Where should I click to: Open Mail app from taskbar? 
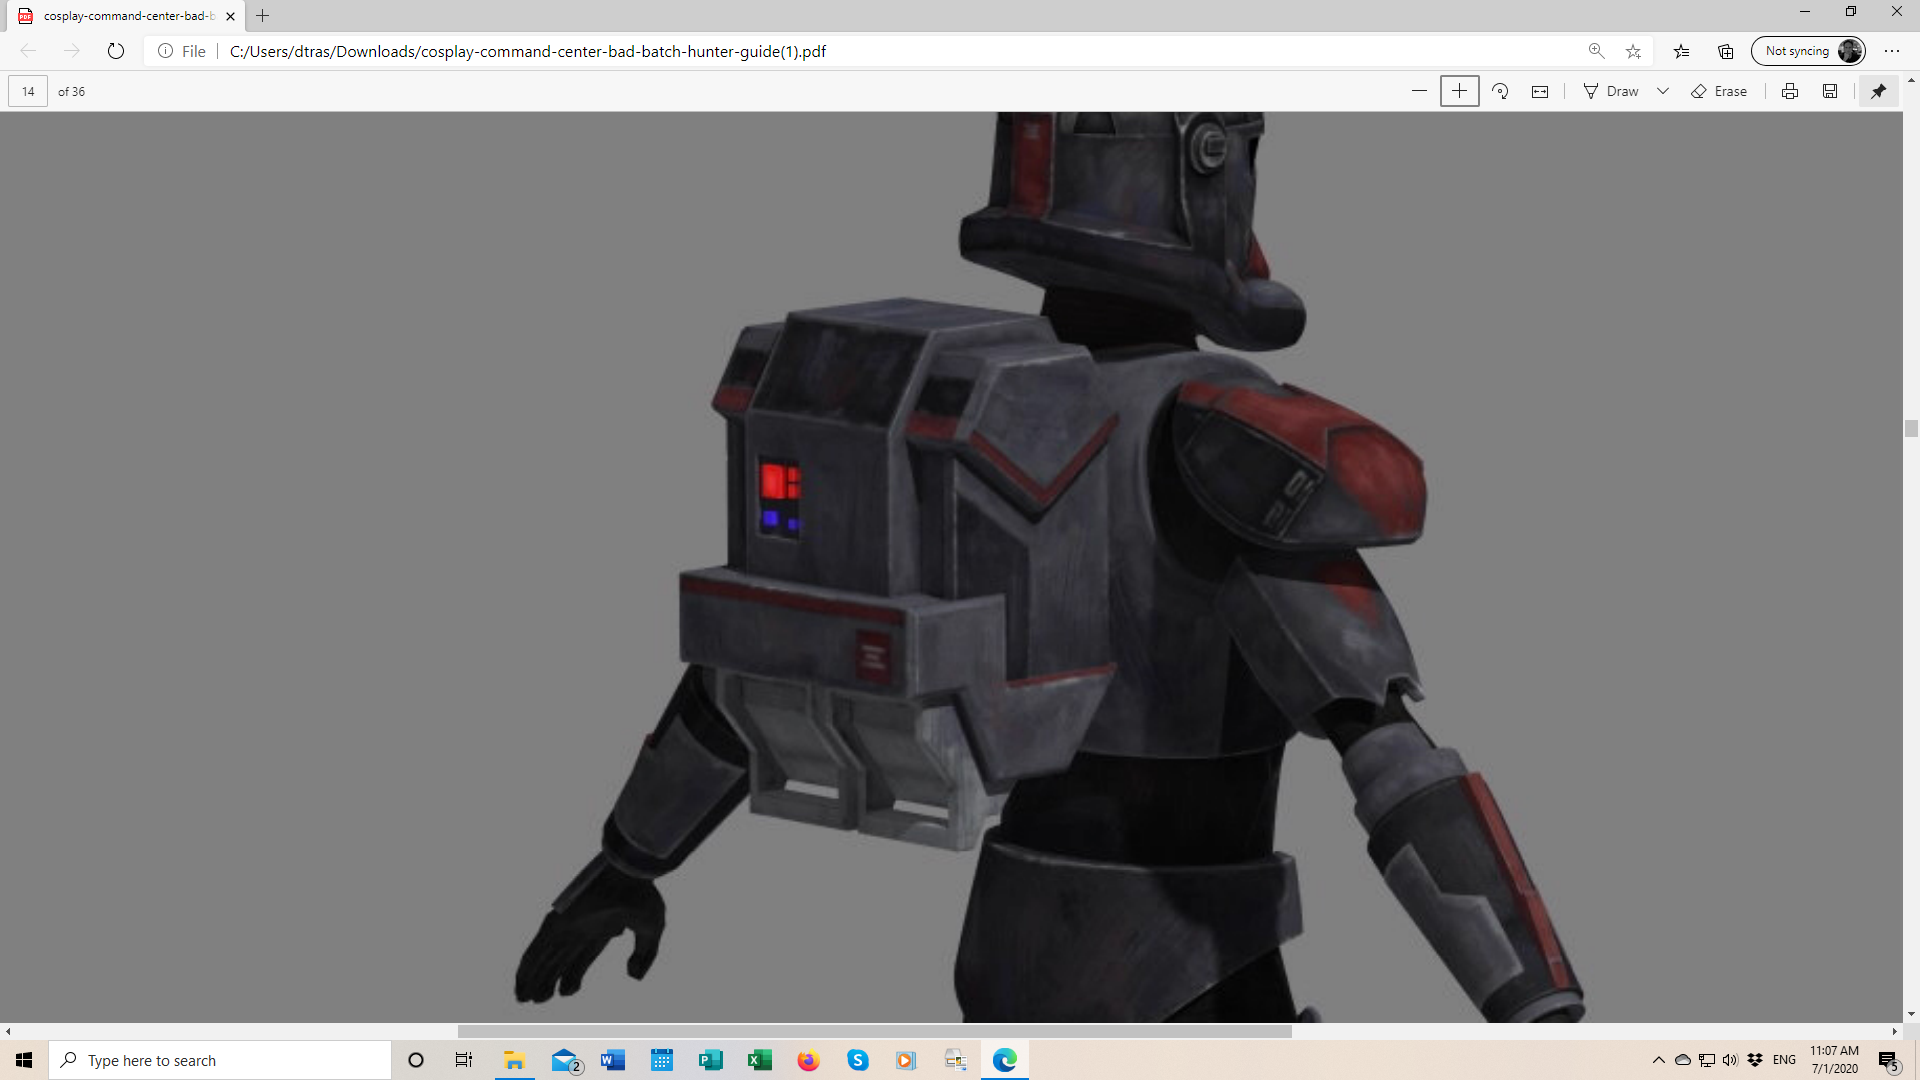point(565,1060)
